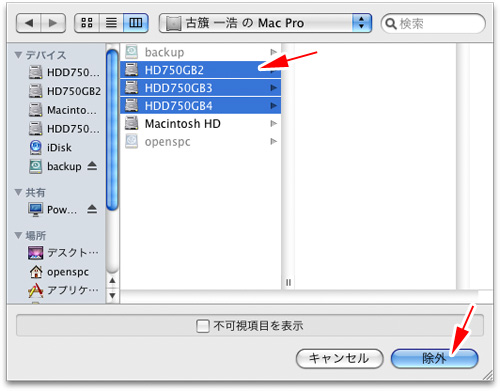Expand HDD750GB4 with its arrow

[x=274, y=106]
